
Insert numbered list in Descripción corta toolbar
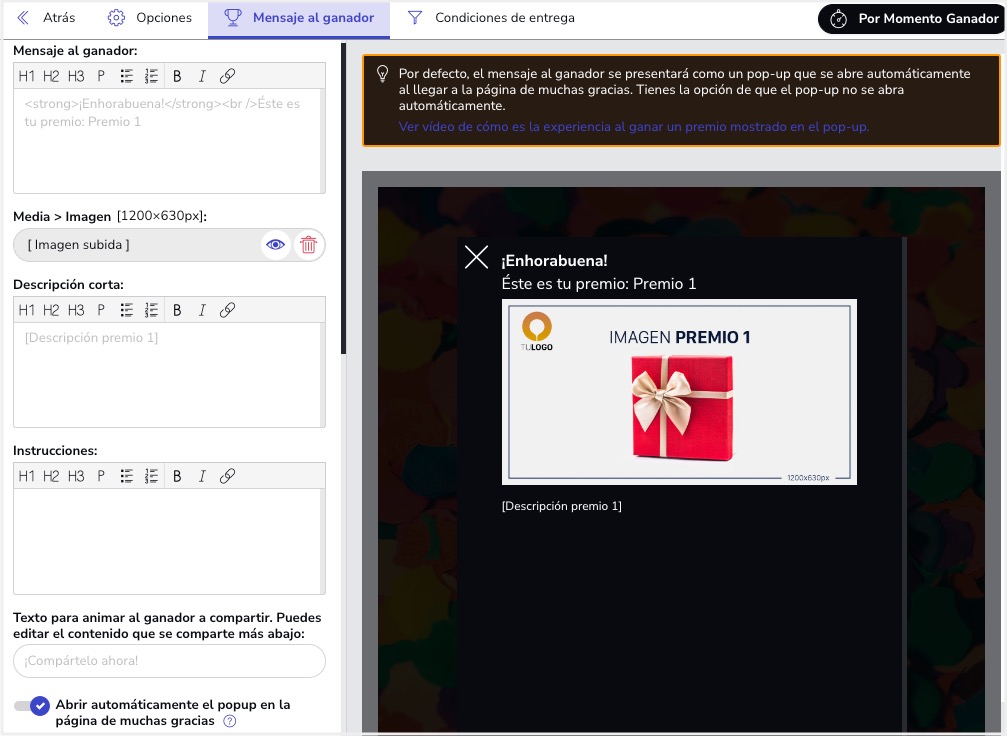tap(152, 310)
